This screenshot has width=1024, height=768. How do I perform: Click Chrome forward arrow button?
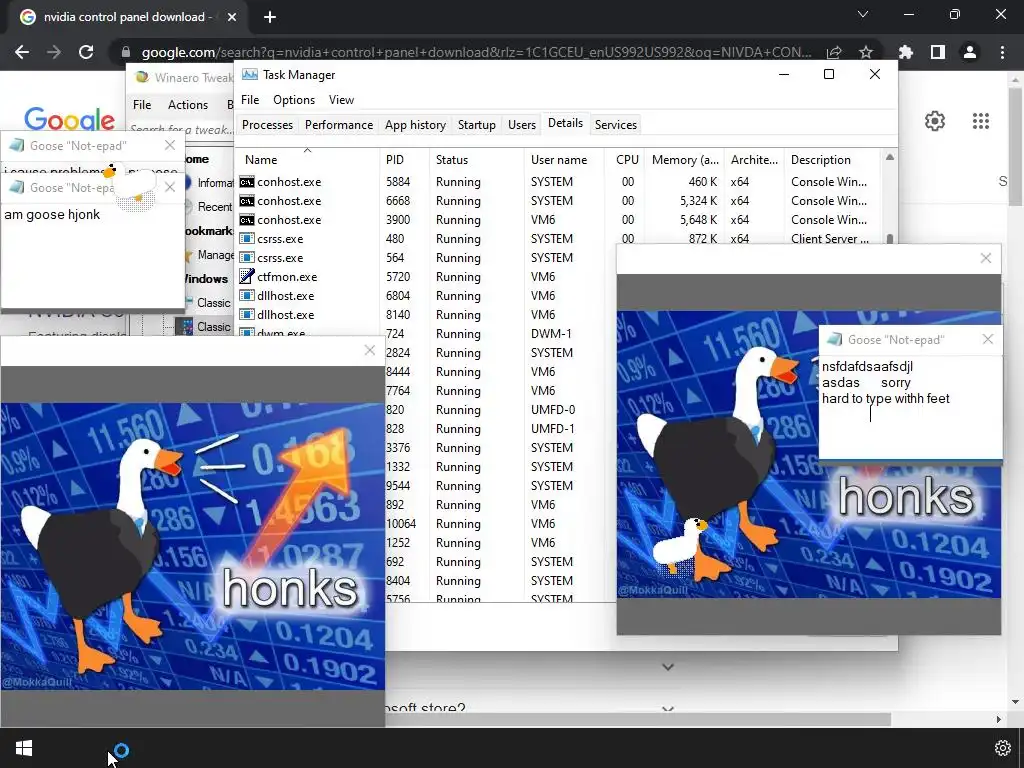point(54,52)
